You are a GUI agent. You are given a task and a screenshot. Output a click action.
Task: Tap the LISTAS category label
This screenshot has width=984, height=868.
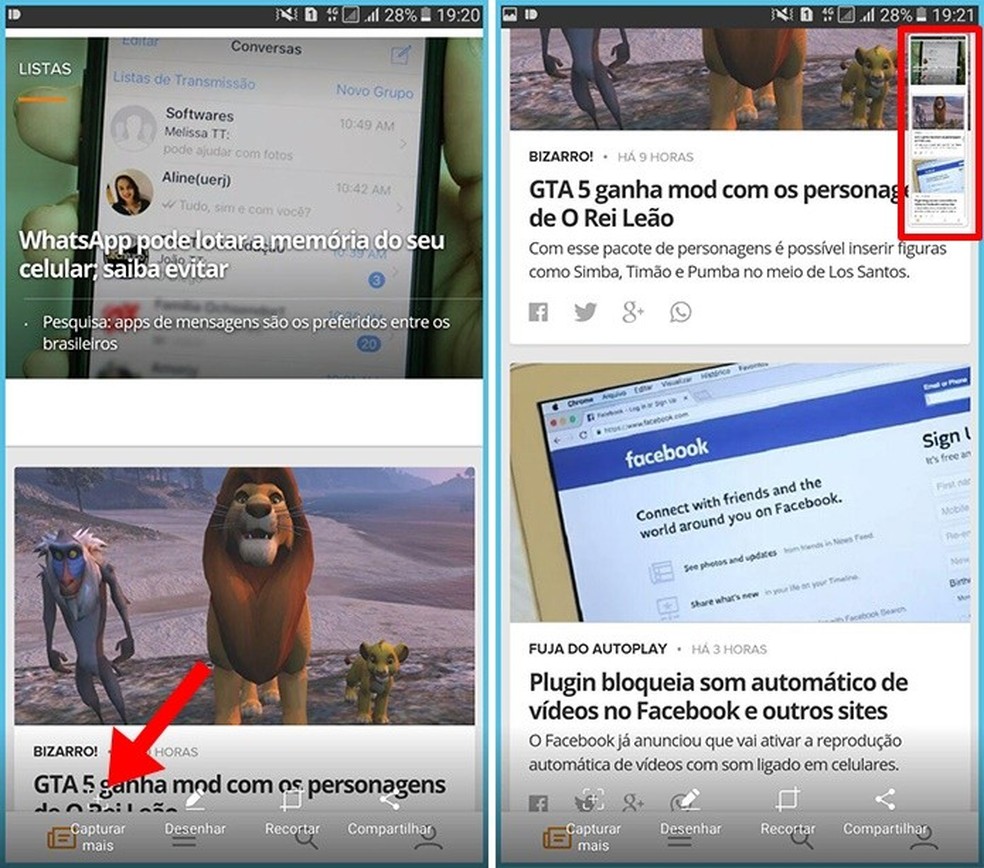45,68
